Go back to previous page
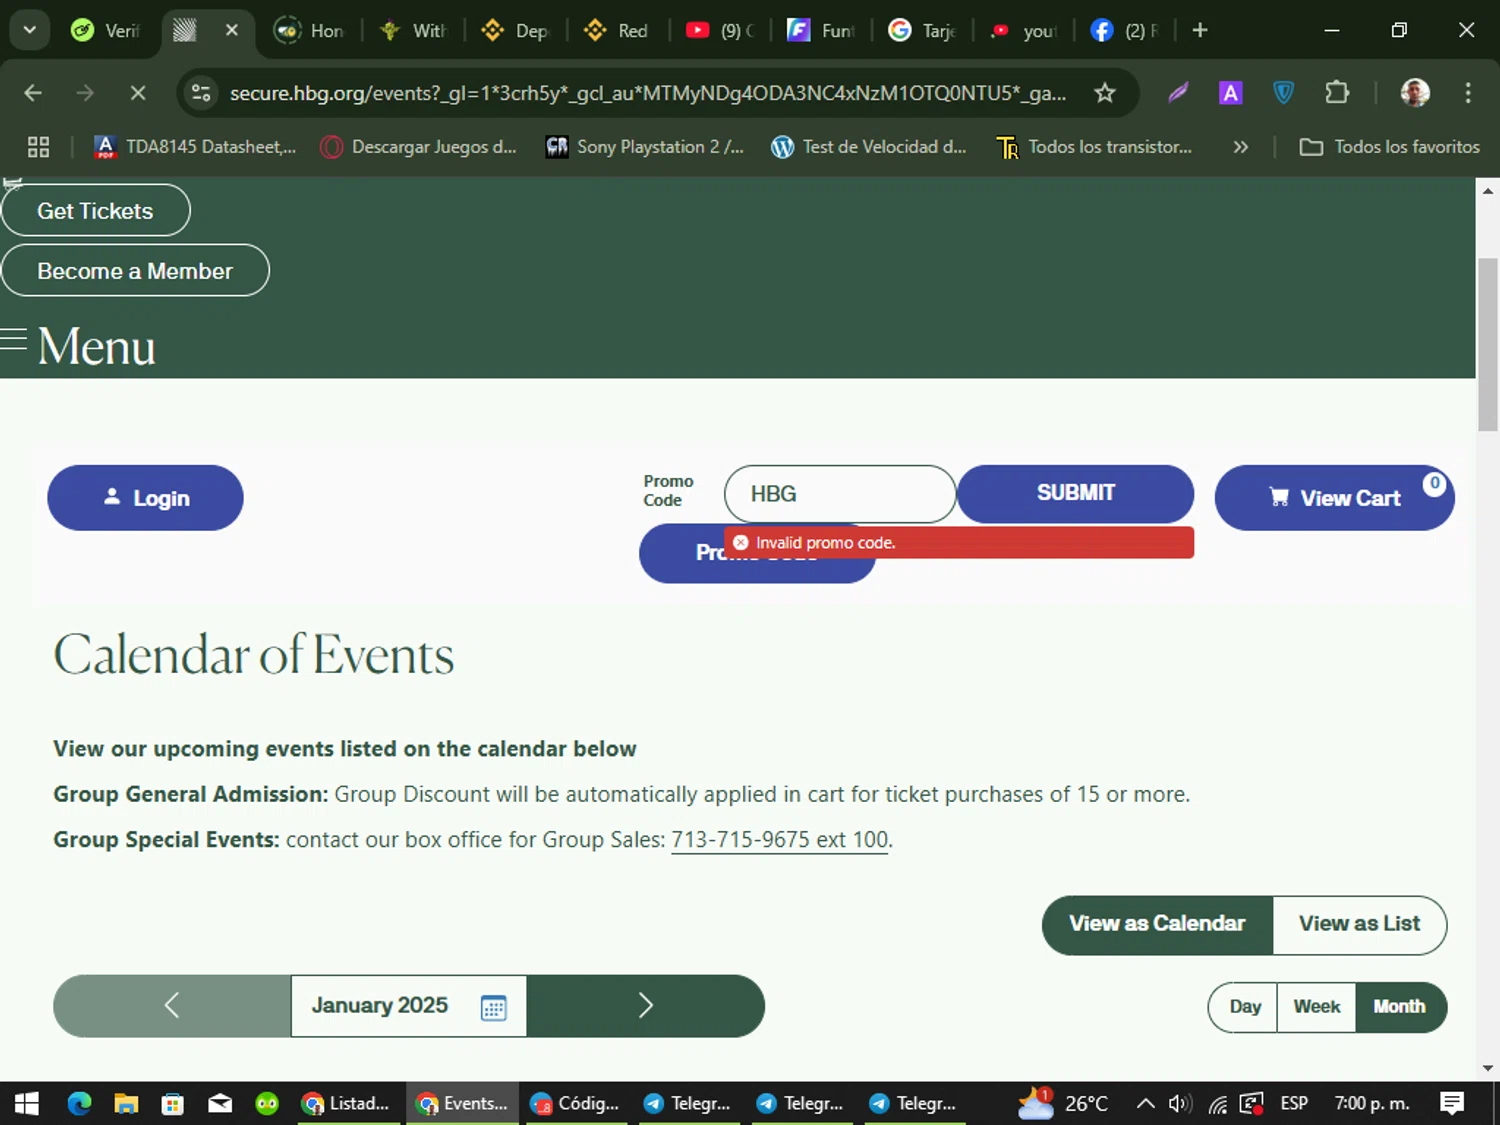Image resolution: width=1500 pixels, height=1125 pixels. coord(33,93)
